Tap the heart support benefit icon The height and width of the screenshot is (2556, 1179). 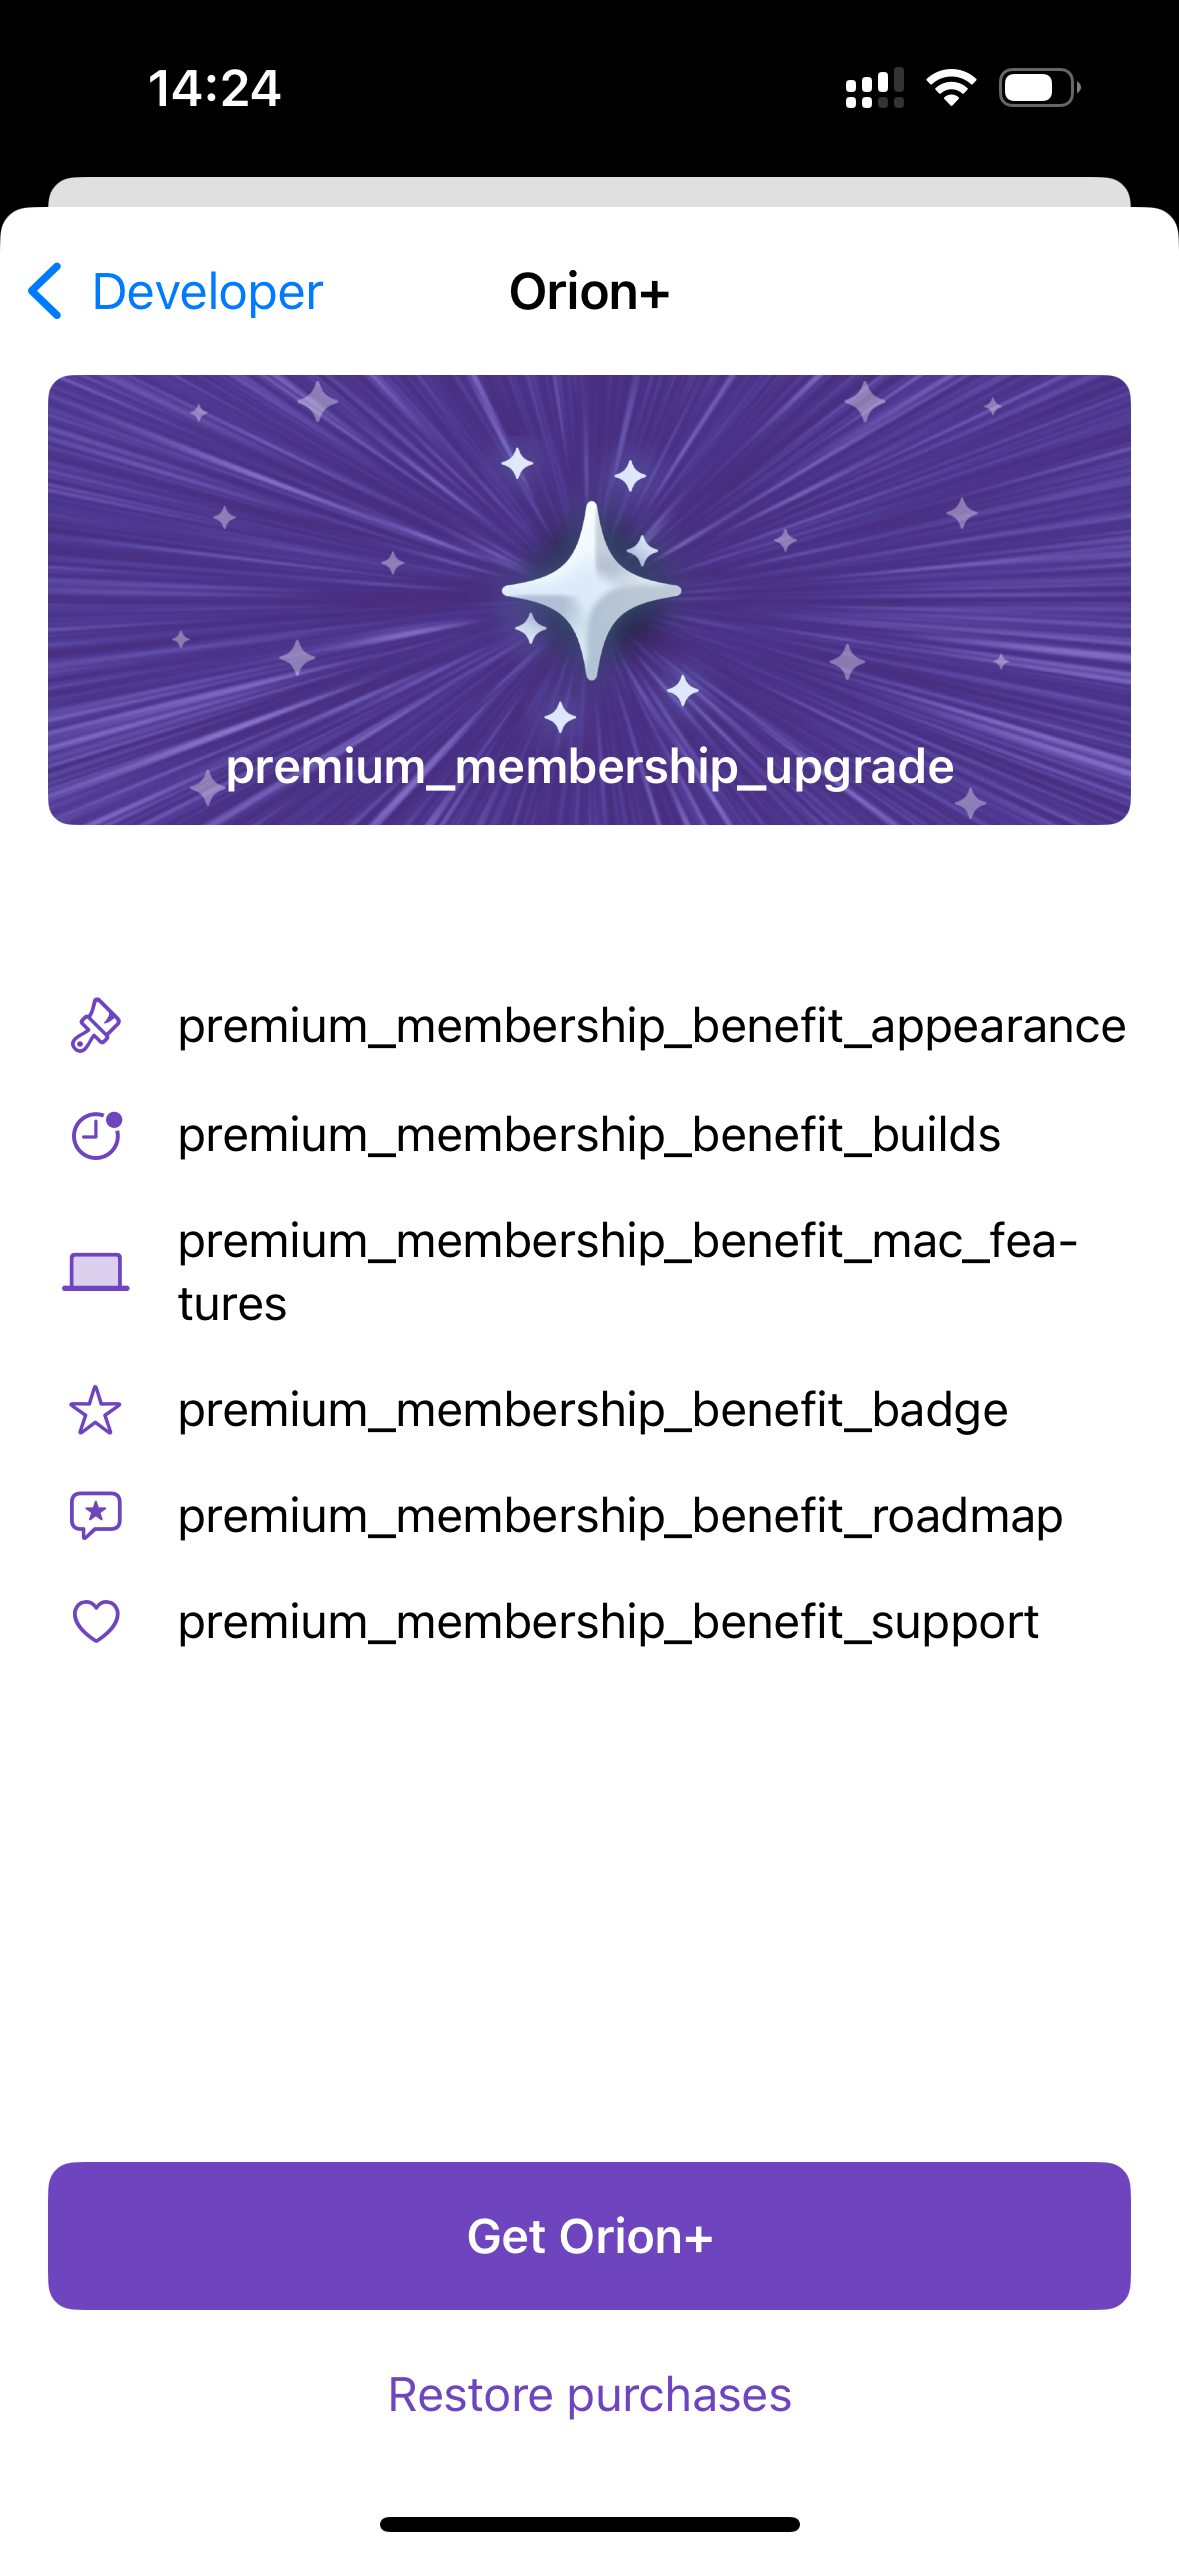96,1621
